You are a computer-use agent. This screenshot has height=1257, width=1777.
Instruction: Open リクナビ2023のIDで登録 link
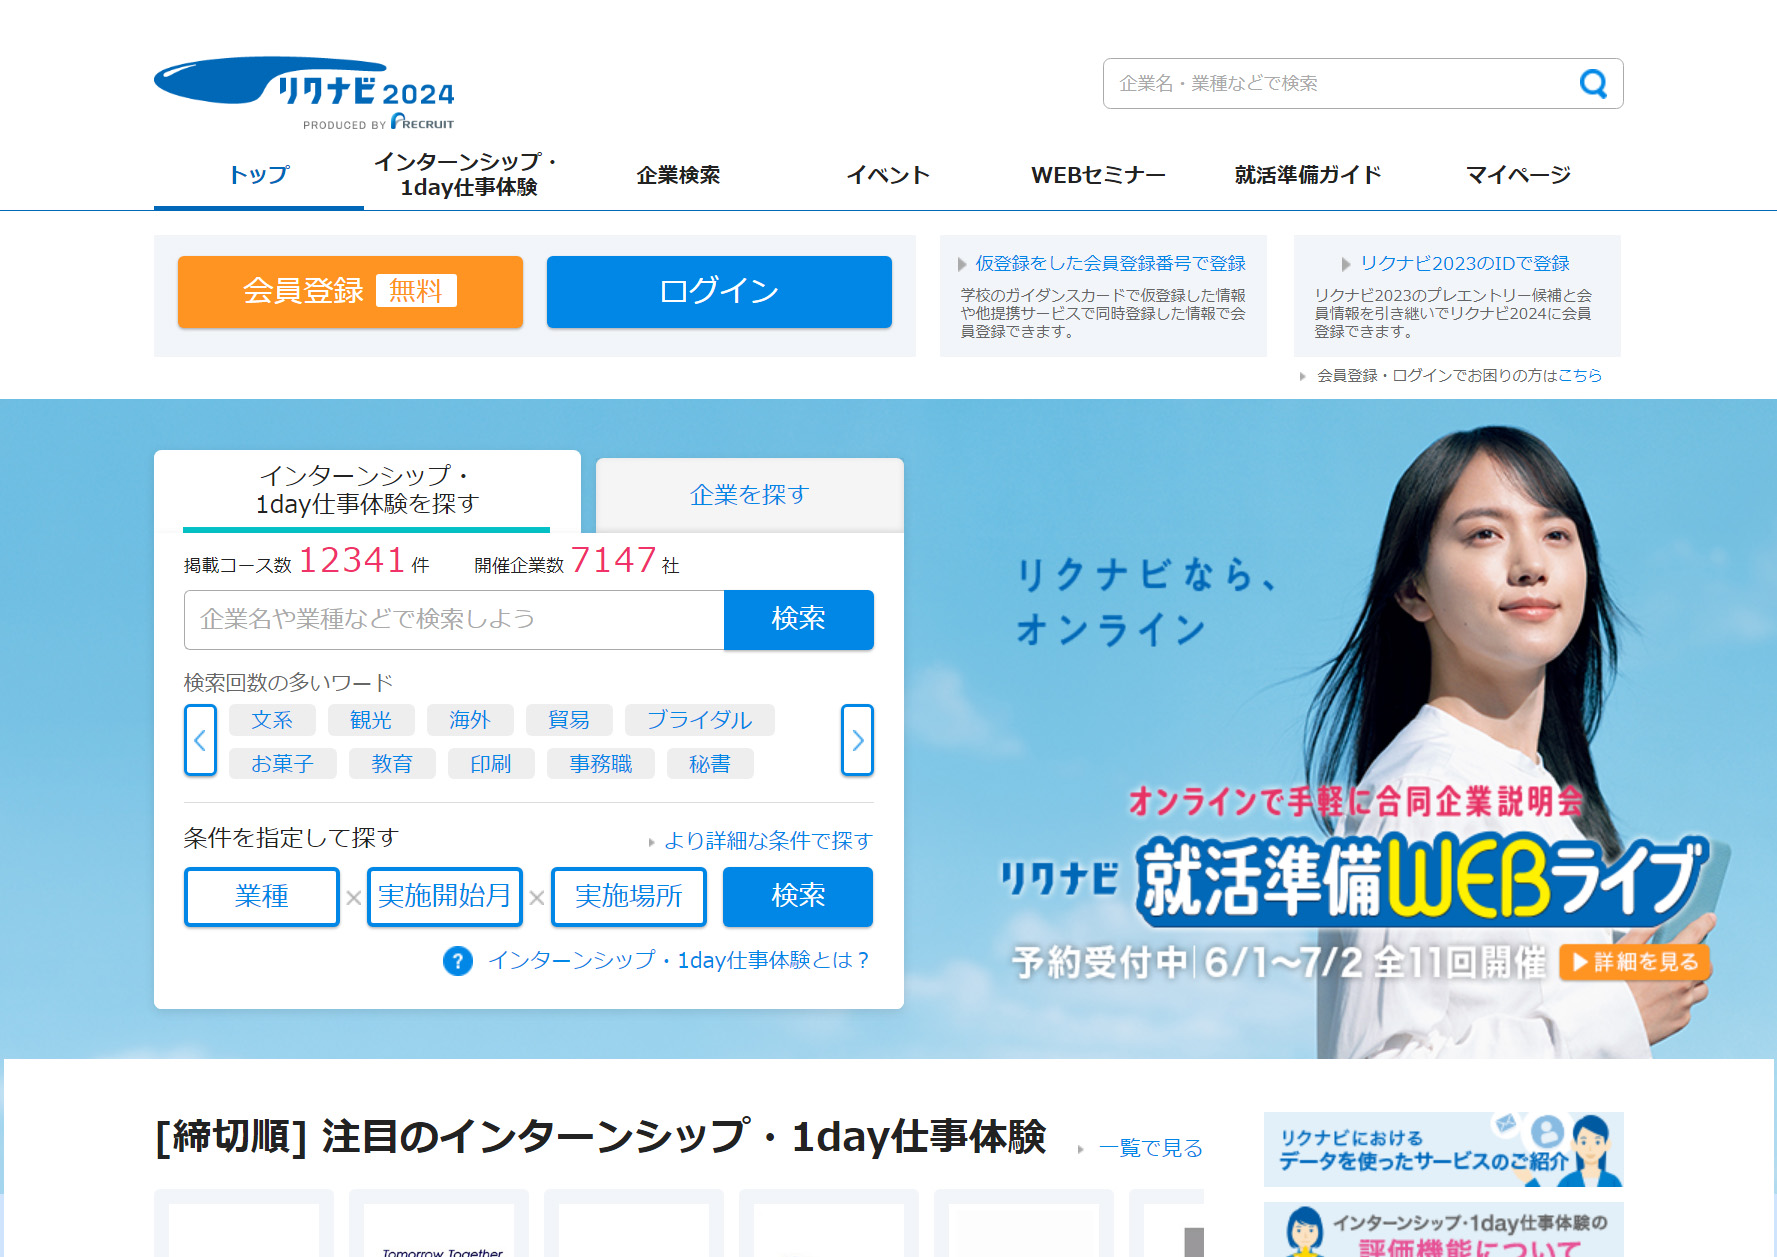coord(1465,263)
